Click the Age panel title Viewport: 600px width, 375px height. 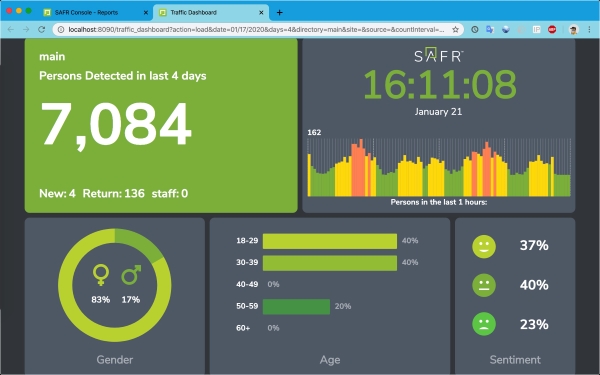[330, 360]
